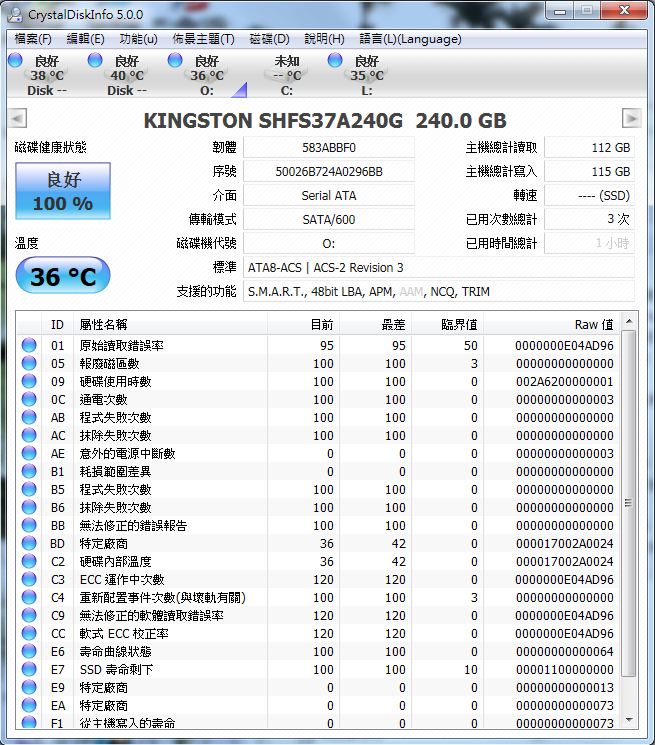The height and width of the screenshot is (745, 655).
Task: Click the 傳輸模式 field SATA/600
Action: [x=329, y=220]
